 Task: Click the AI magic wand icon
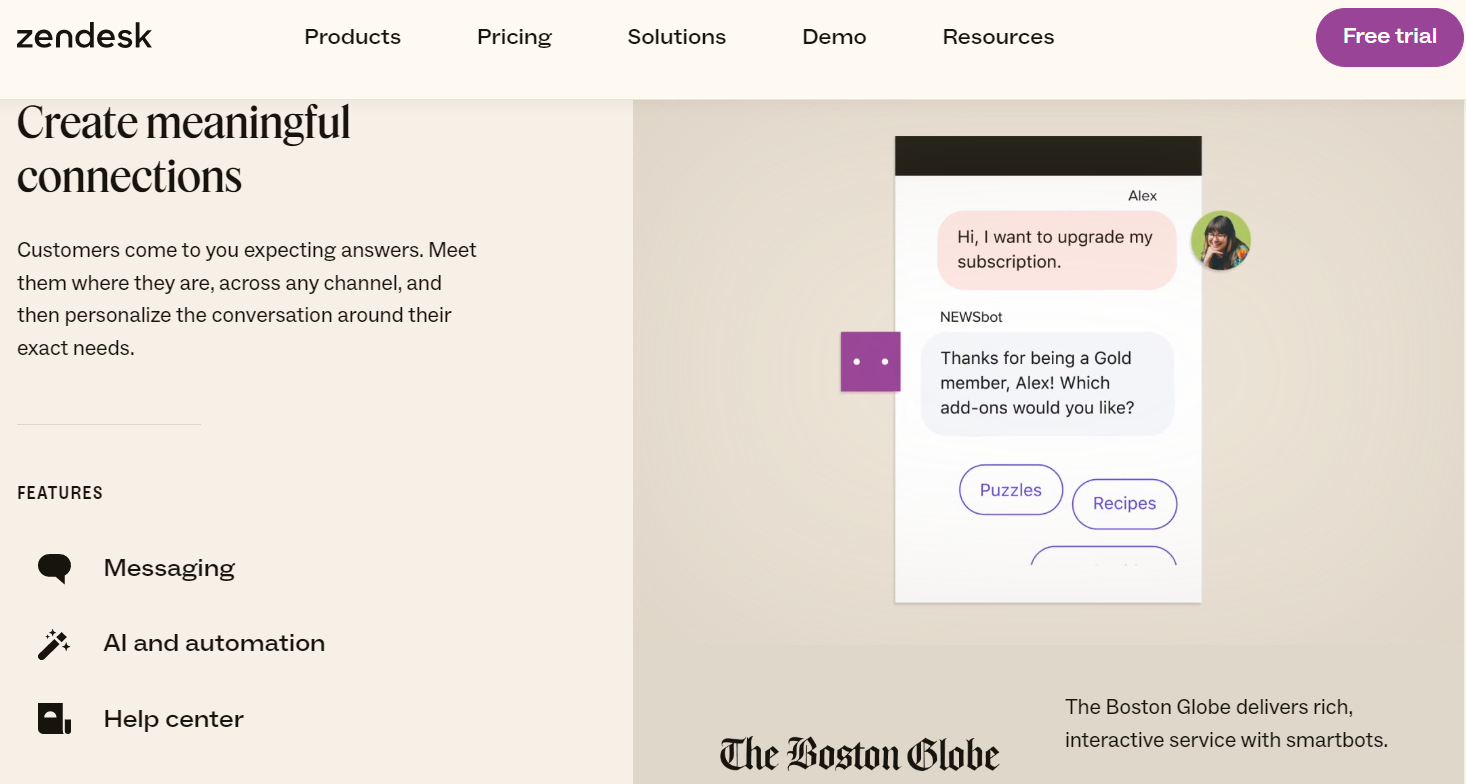[x=54, y=644]
